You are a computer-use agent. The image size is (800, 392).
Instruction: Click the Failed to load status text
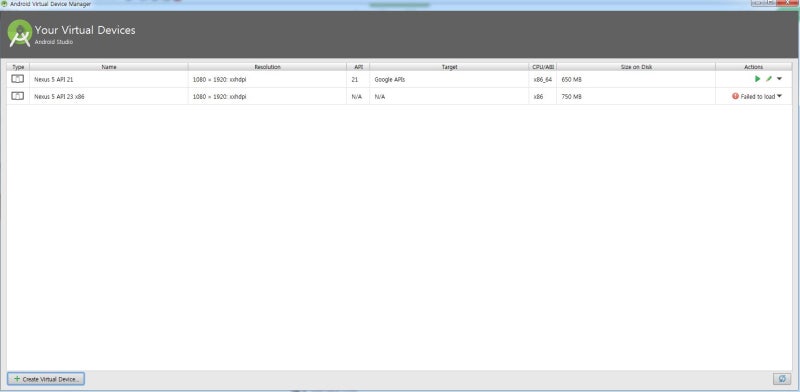point(758,96)
